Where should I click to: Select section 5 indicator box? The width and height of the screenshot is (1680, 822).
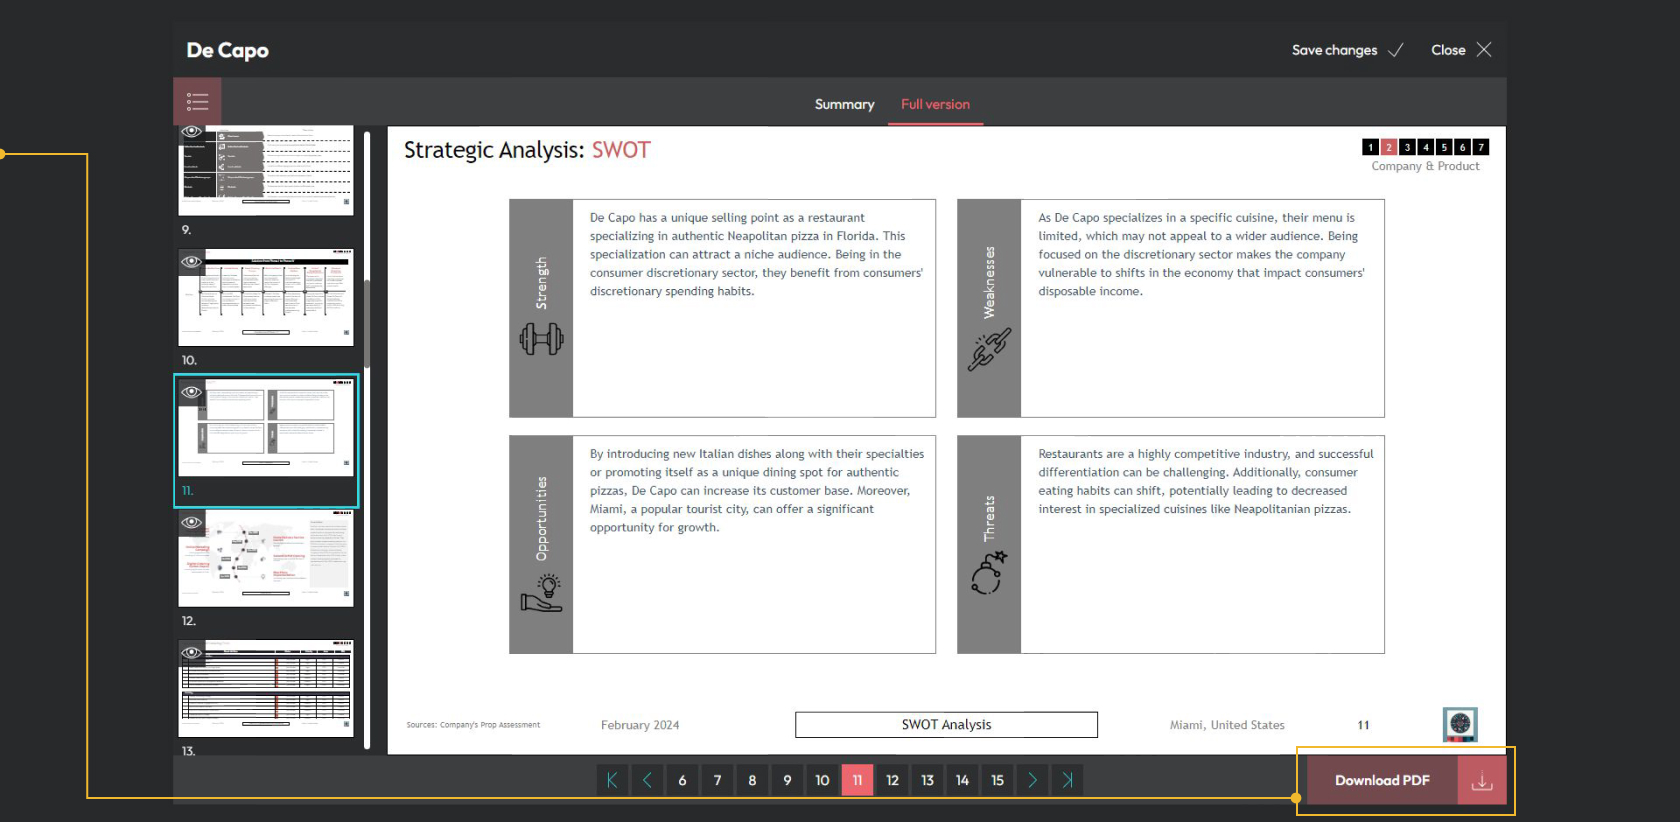[1444, 147]
